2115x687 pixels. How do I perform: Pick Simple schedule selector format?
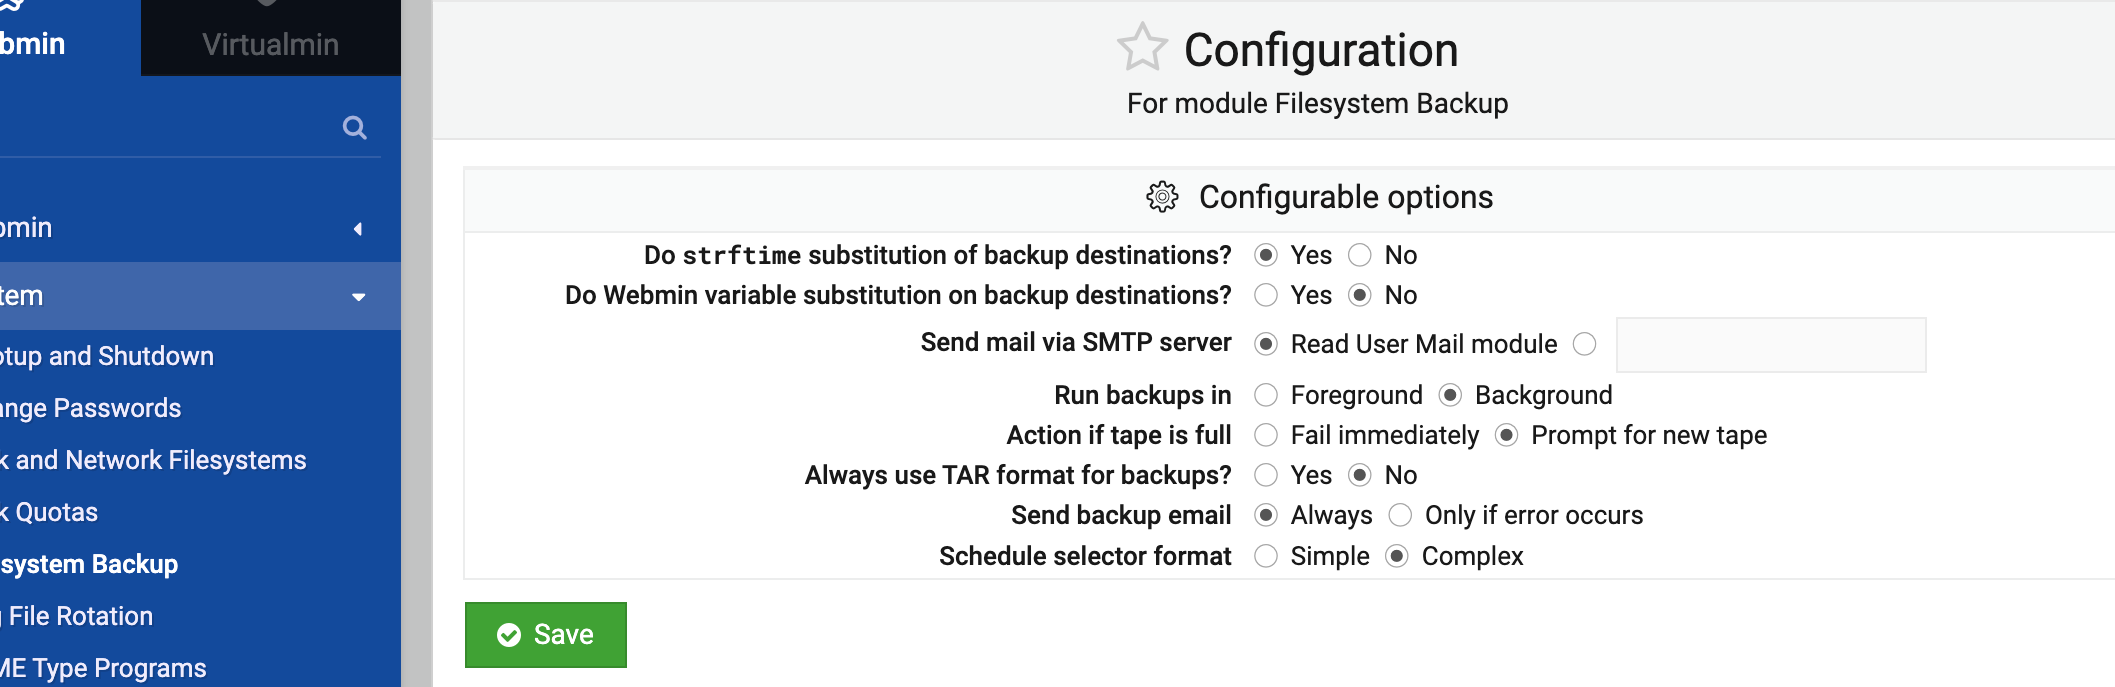[1266, 556]
